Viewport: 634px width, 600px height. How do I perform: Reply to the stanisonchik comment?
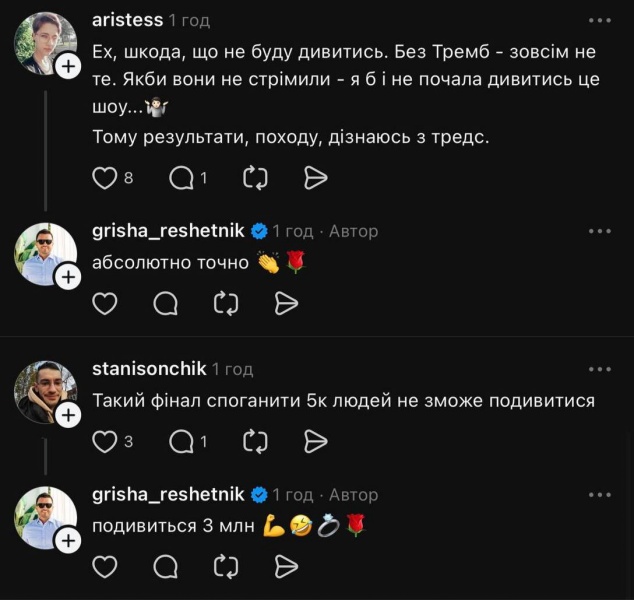(x=182, y=440)
